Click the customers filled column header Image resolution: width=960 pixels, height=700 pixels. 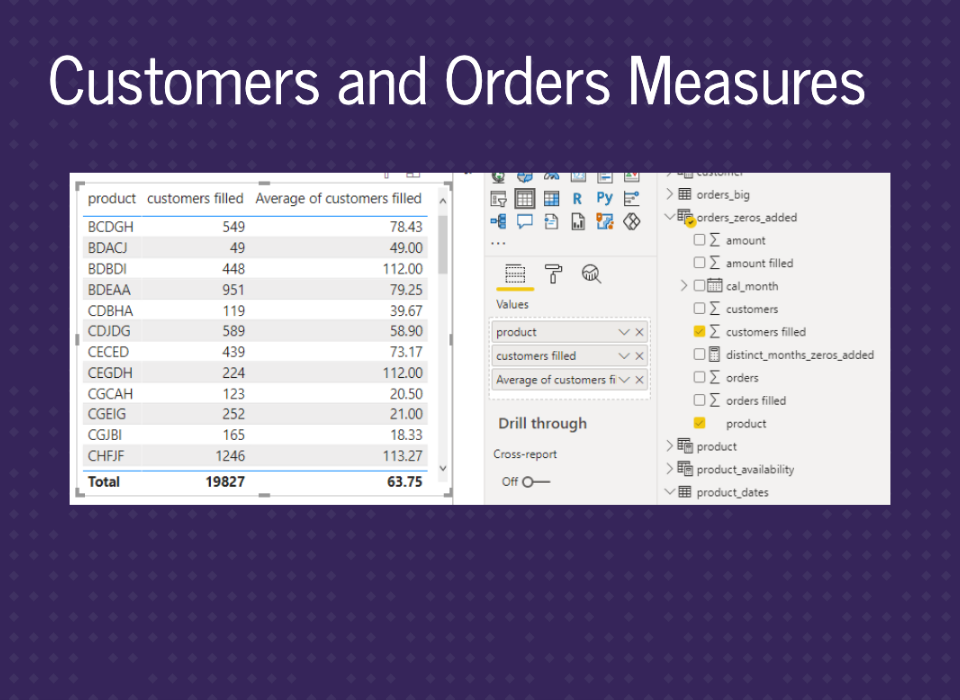[x=195, y=198]
